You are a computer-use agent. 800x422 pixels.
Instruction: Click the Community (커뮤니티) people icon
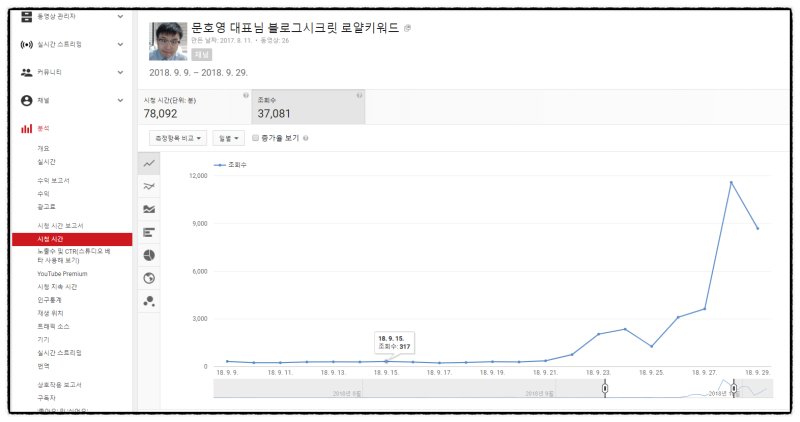point(27,72)
